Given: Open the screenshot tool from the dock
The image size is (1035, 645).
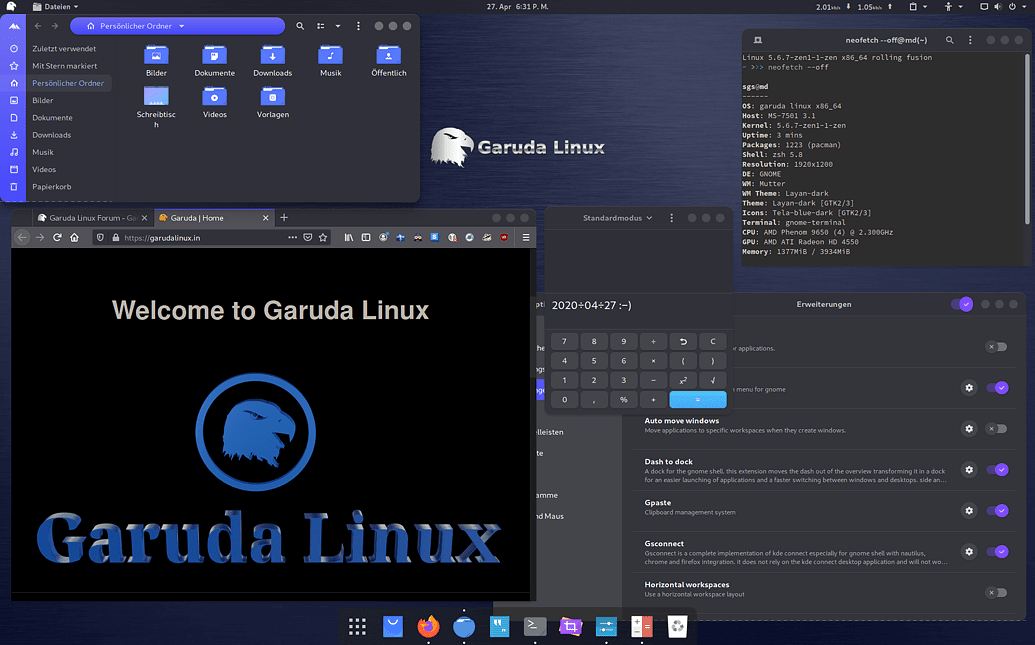Looking at the screenshot, I should [x=570, y=627].
